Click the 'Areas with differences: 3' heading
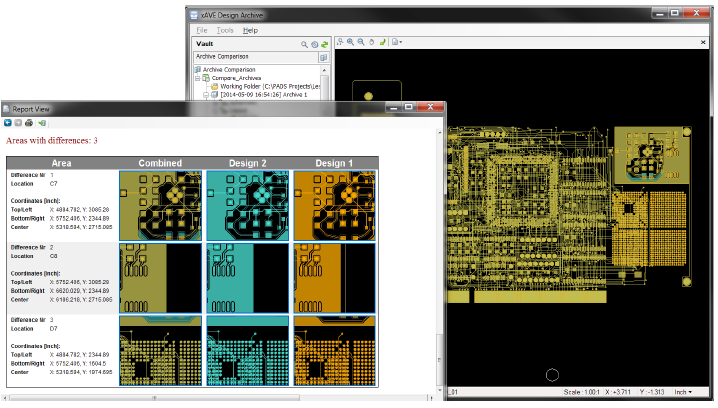The image size is (718, 408). coord(52,141)
